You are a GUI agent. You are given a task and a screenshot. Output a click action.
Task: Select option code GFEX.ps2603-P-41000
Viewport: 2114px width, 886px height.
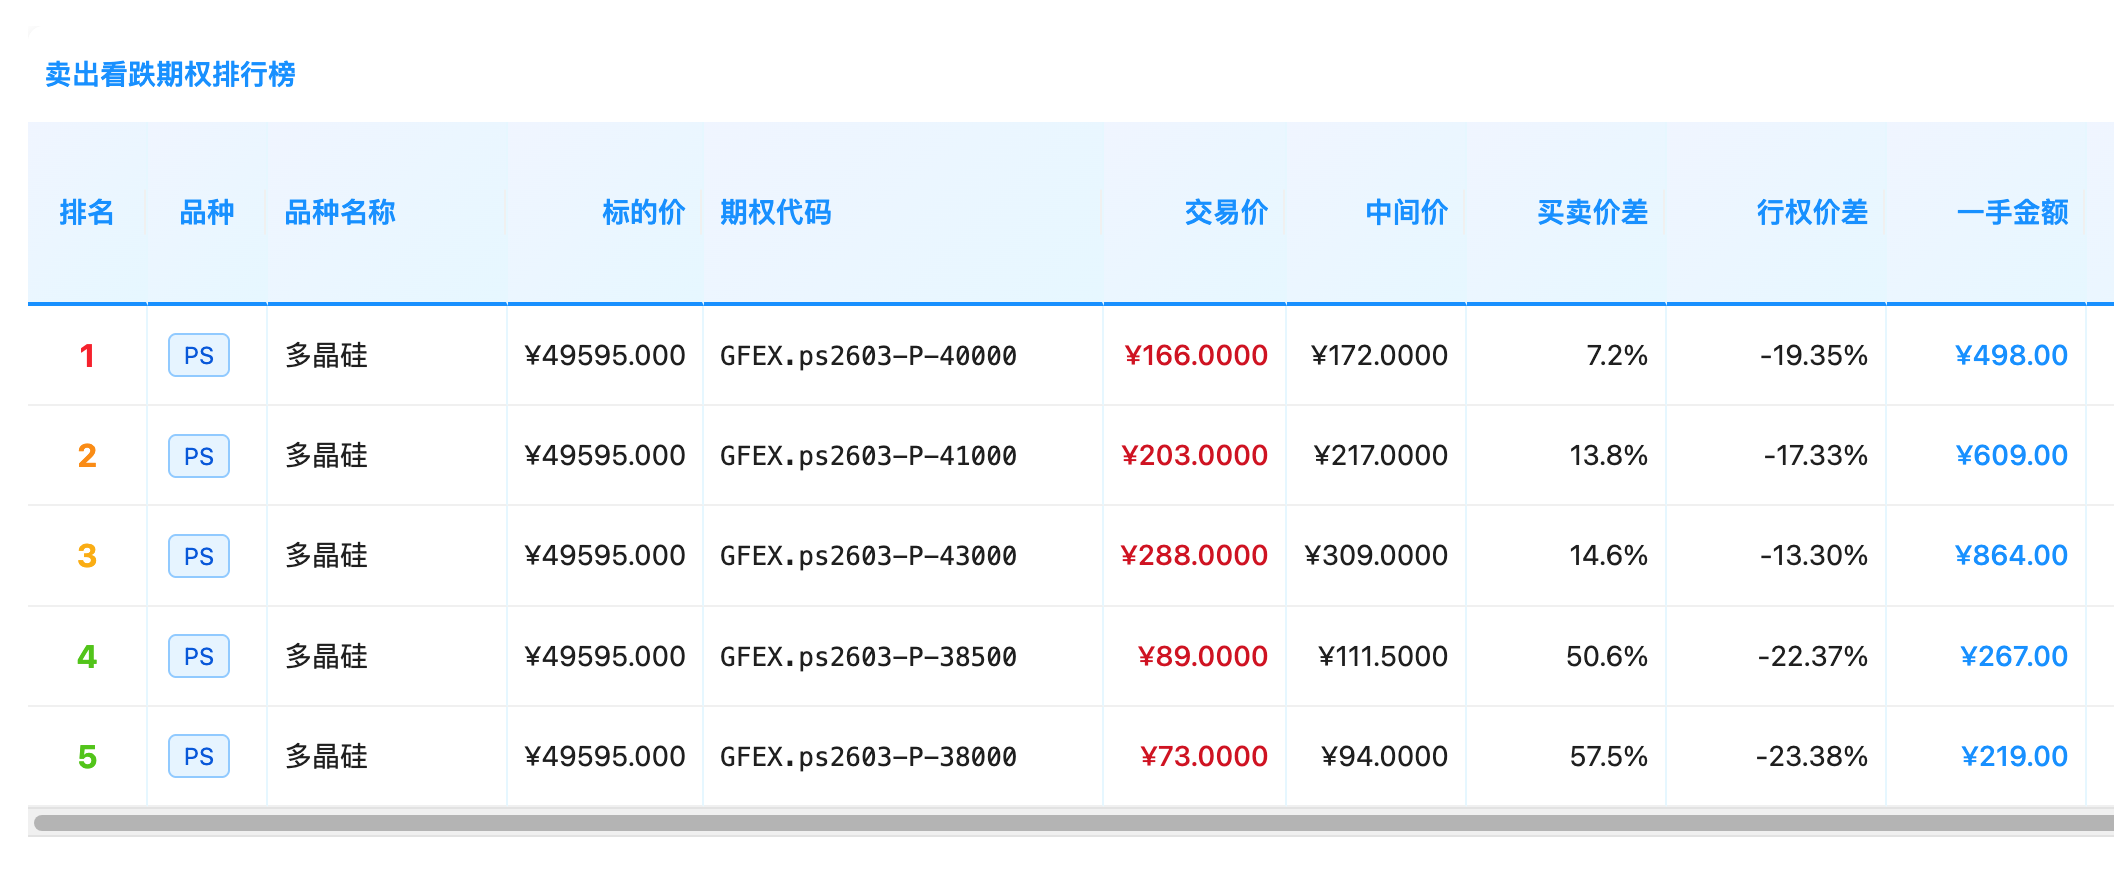[x=867, y=456]
